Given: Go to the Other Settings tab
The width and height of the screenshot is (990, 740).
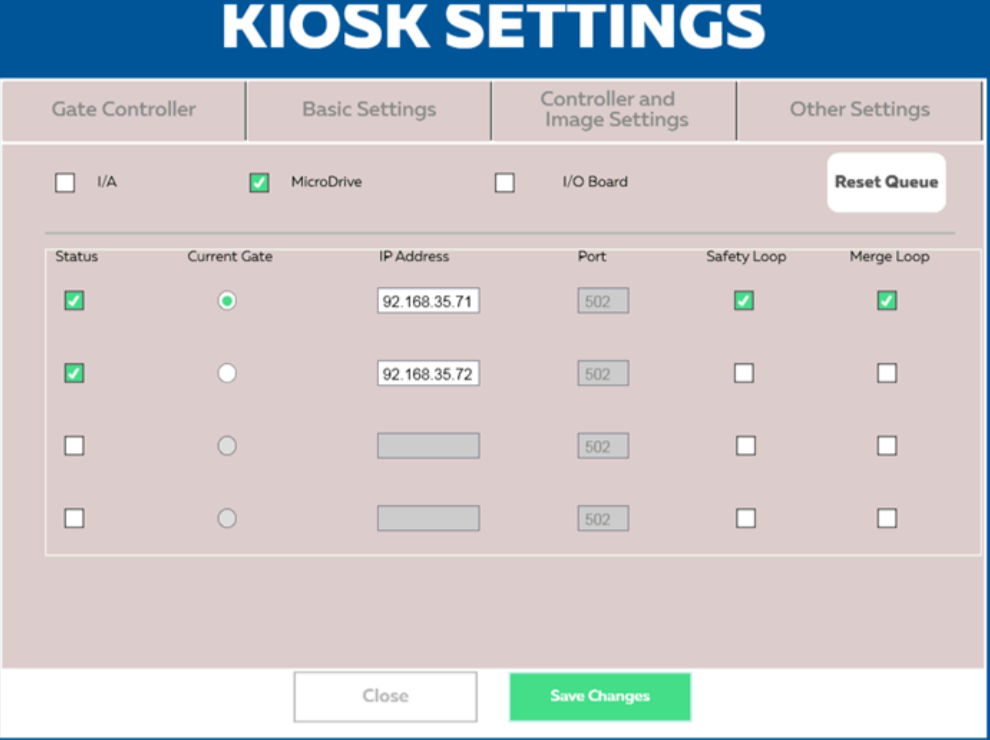Looking at the screenshot, I should click(x=859, y=110).
